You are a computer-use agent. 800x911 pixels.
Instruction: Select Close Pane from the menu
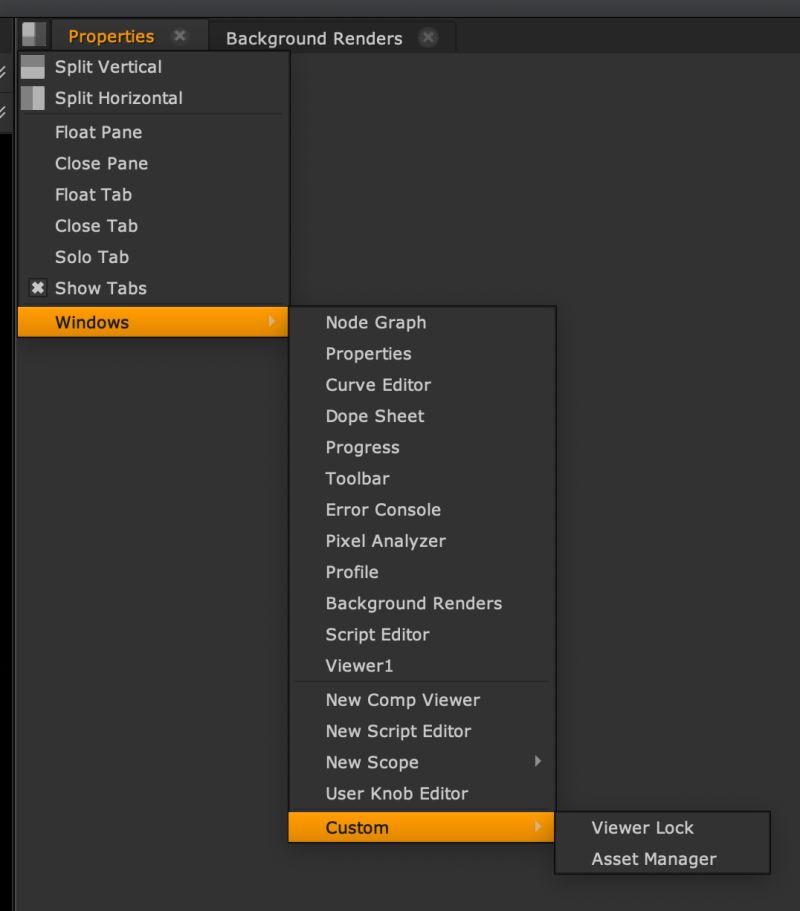pos(100,163)
